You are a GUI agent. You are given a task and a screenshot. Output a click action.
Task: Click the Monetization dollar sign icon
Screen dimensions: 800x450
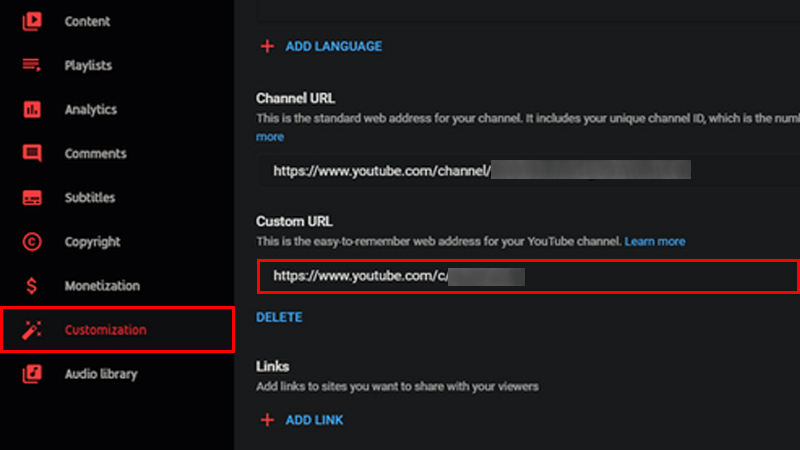coord(32,286)
